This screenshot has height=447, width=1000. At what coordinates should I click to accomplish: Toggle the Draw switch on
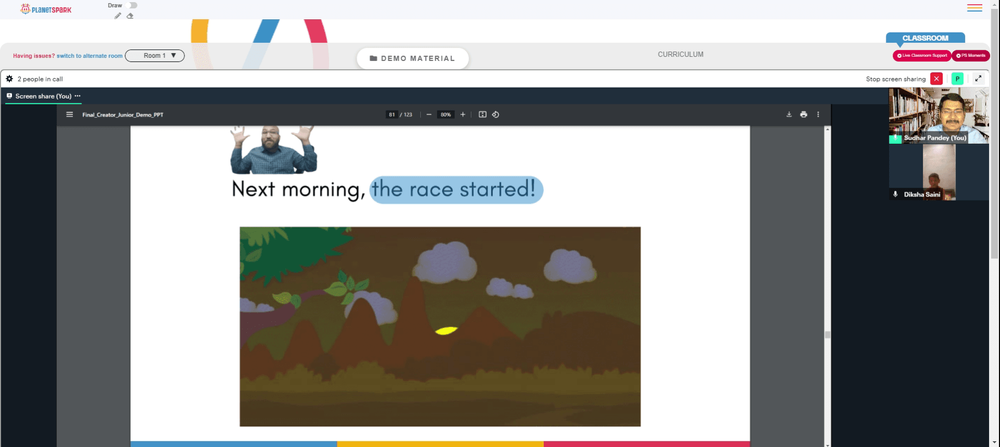(x=133, y=5)
